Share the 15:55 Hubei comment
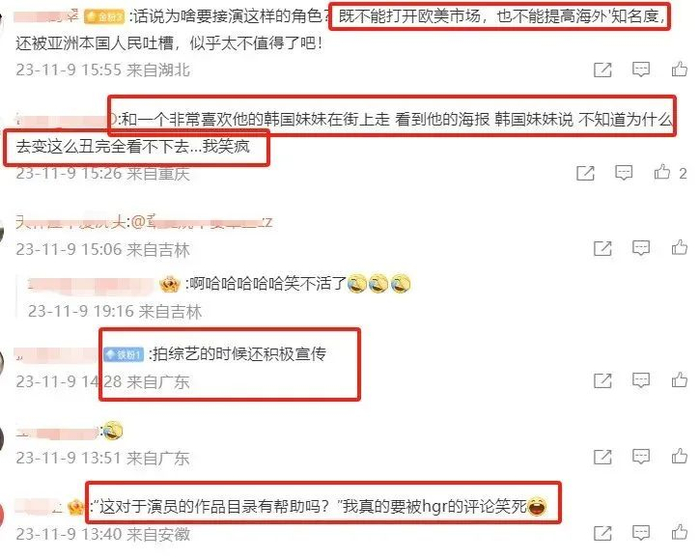Screen dimensions: 700x559 click(x=602, y=70)
